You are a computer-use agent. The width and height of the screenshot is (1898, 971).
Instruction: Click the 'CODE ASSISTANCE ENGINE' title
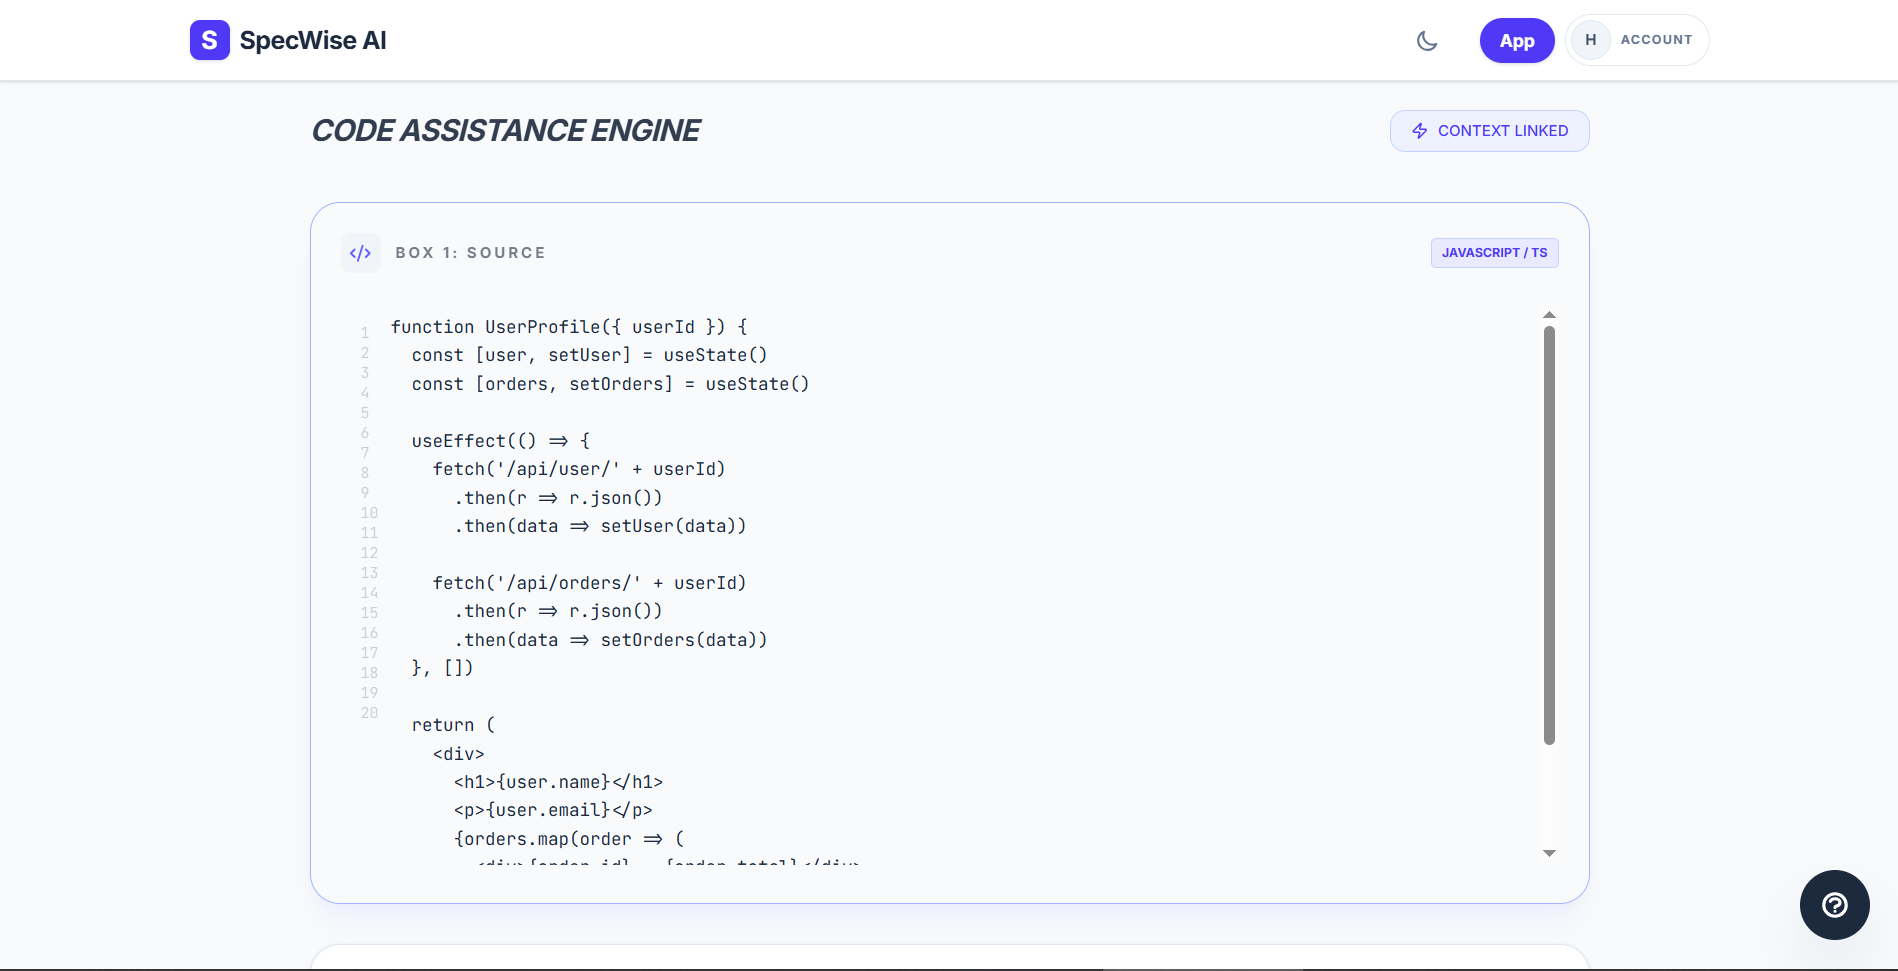506,131
